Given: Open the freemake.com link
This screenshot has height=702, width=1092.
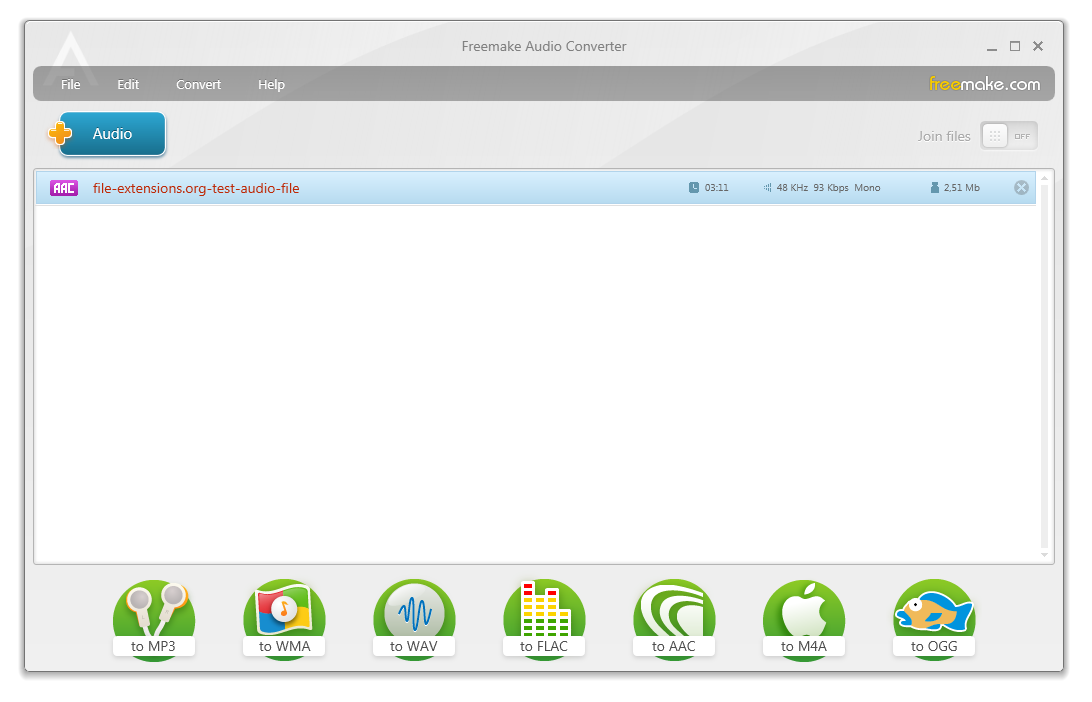Looking at the screenshot, I should (x=986, y=84).
